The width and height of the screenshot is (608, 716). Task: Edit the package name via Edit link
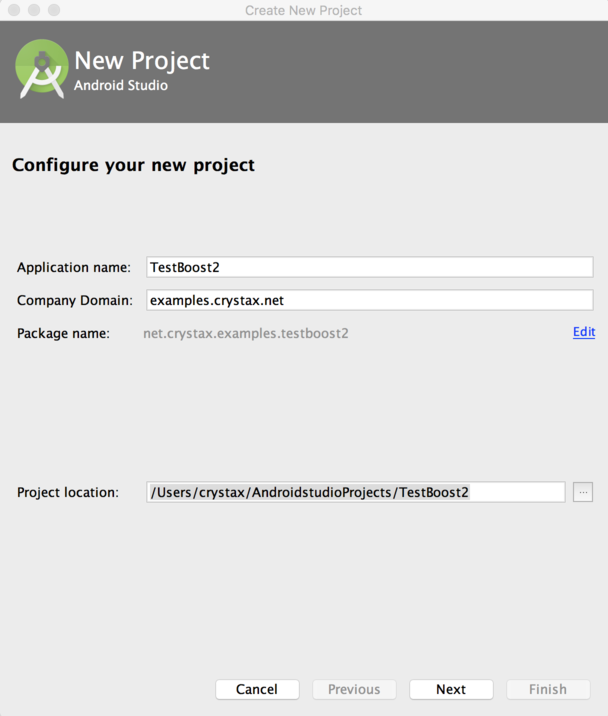(x=584, y=332)
